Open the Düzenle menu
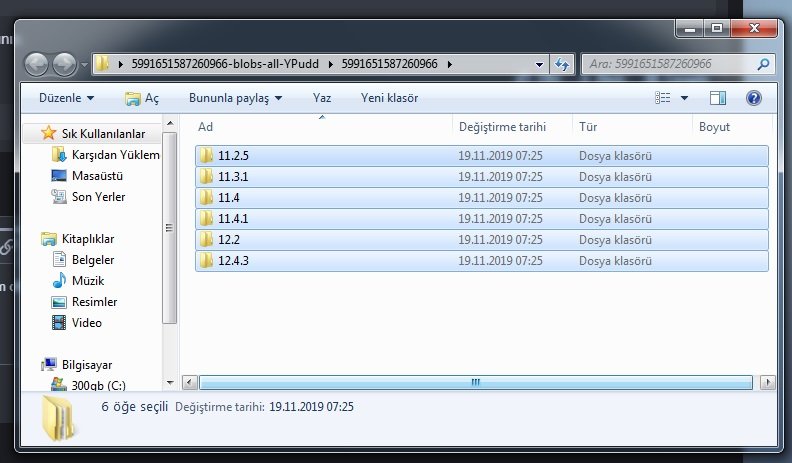This screenshot has height=463, width=792. [x=66, y=98]
